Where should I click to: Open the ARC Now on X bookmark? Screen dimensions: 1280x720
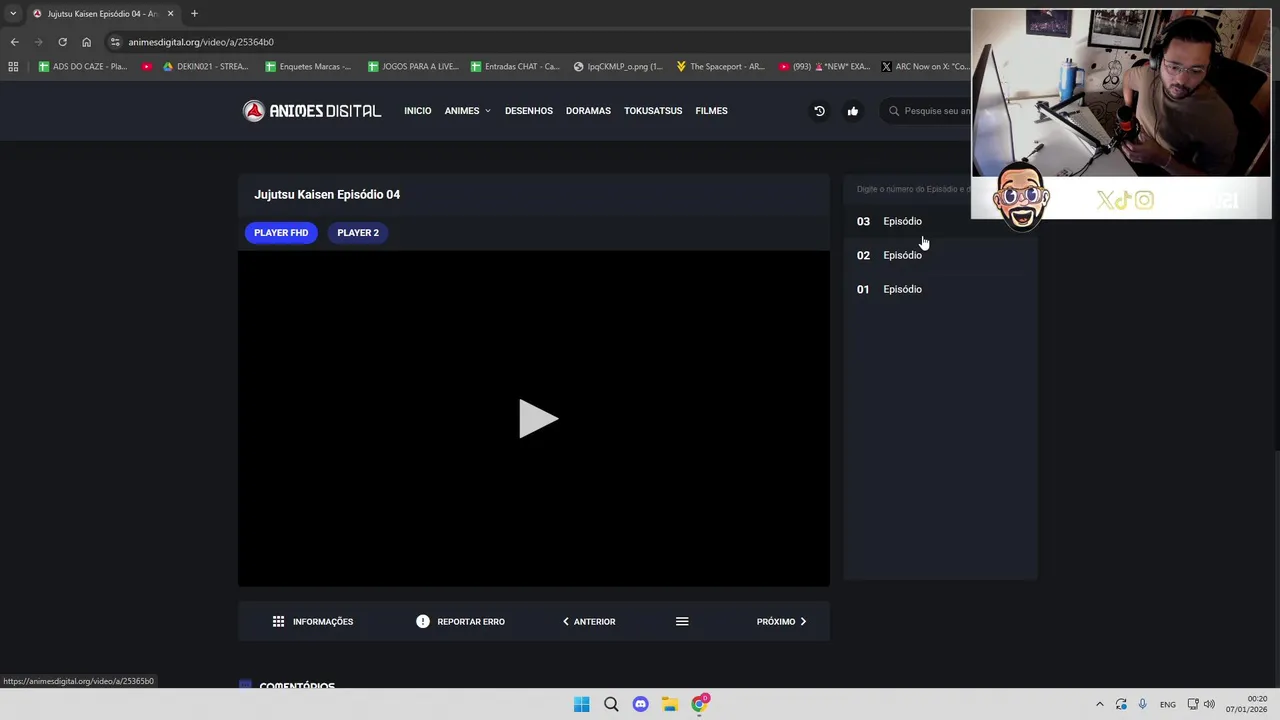coord(925,67)
